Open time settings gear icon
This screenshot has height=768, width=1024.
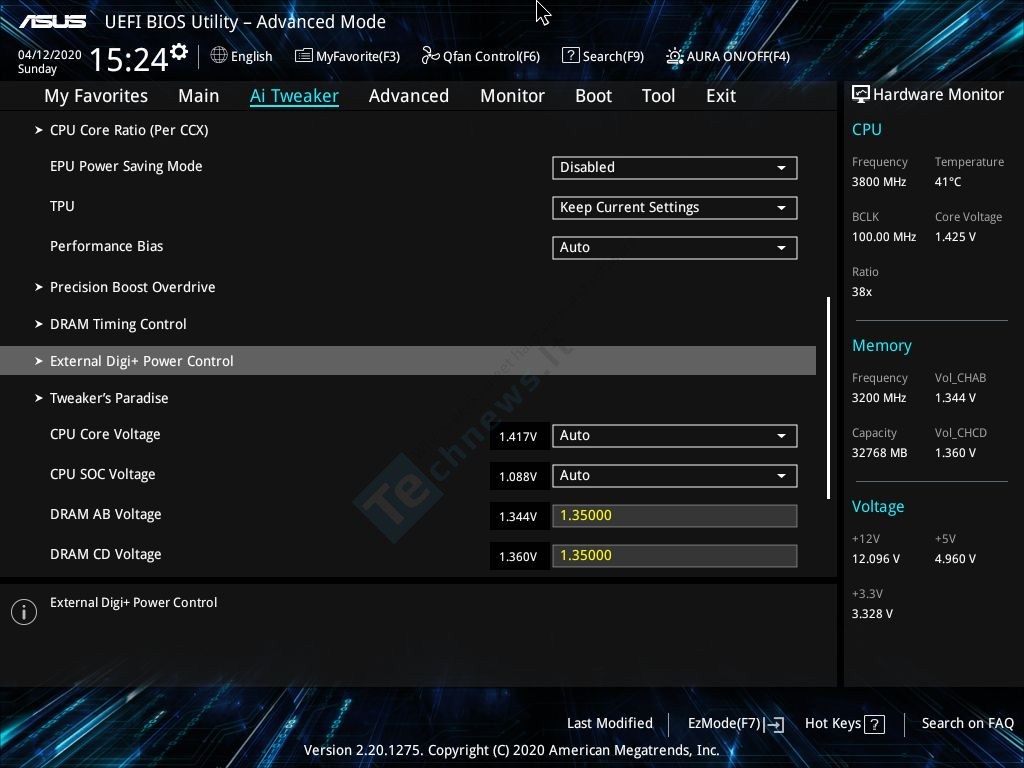(179, 51)
